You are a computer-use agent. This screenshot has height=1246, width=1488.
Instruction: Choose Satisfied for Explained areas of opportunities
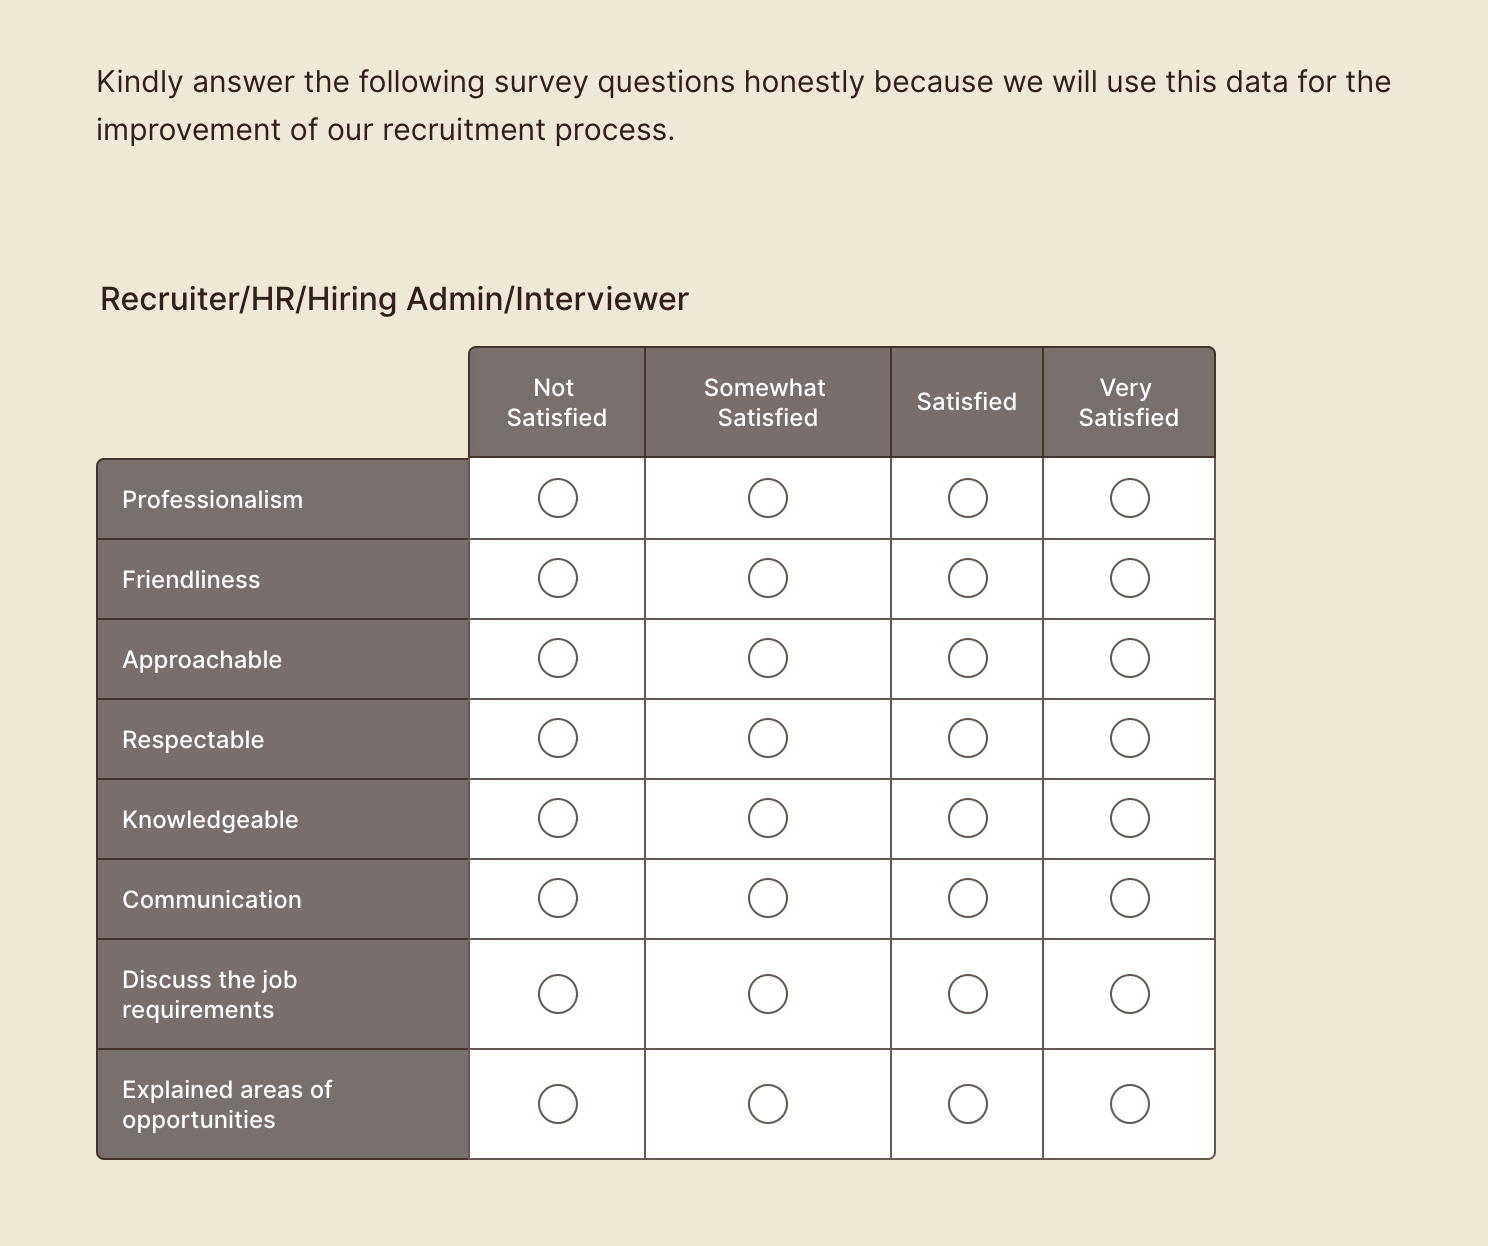(x=967, y=1104)
